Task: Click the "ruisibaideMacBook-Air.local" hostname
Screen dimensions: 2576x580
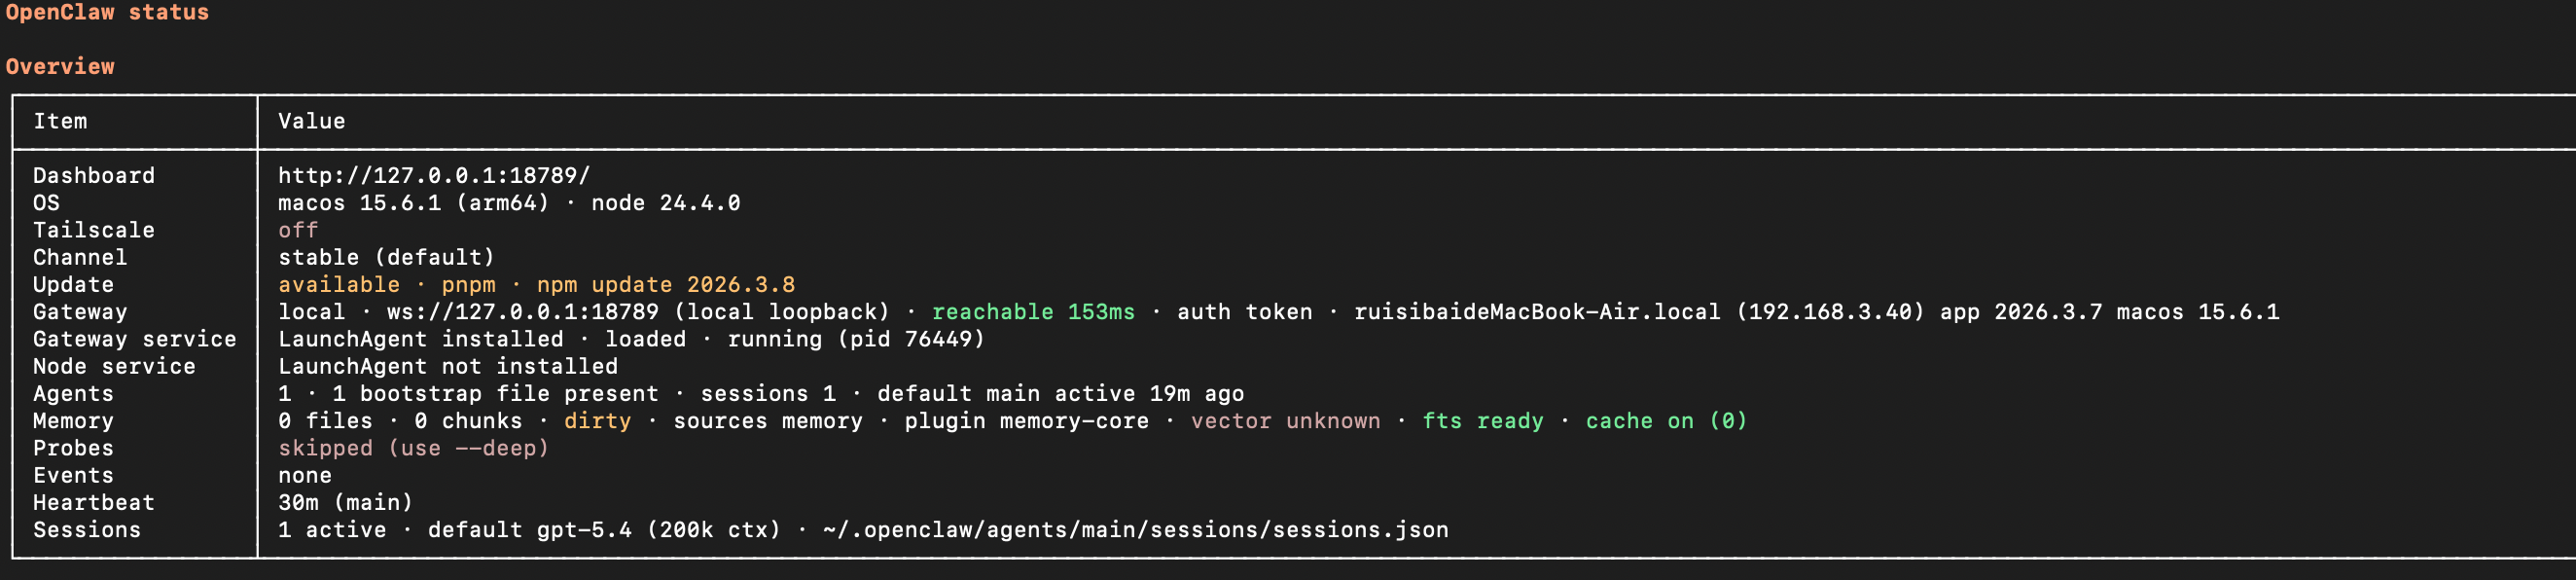Action: [x=1537, y=311]
